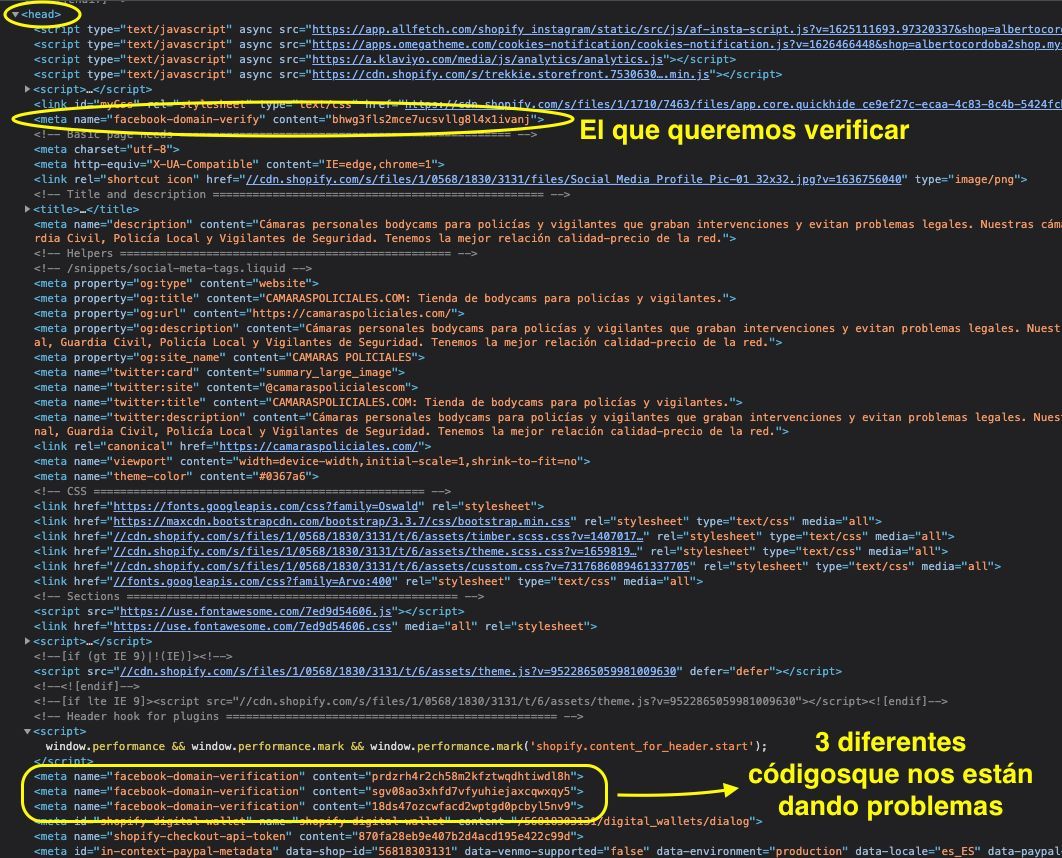Image resolution: width=1062 pixels, height=858 pixels.
Task: Click the /snippets/social-meta-tags.liquid comment
Action: (173, 268)
